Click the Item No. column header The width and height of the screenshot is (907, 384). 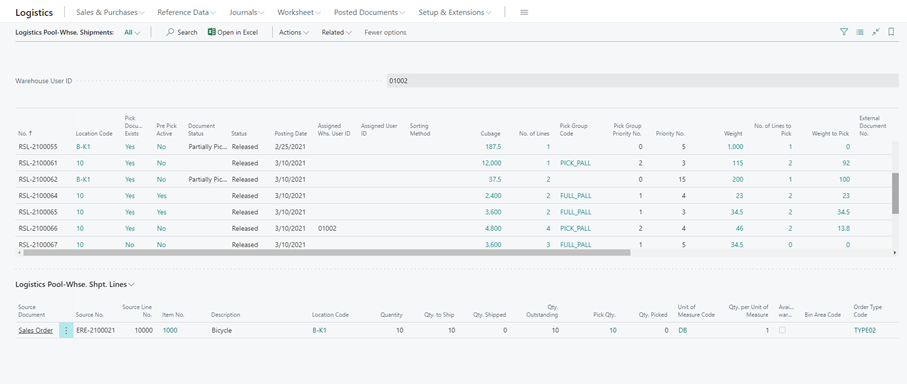[x=173, y=315]
